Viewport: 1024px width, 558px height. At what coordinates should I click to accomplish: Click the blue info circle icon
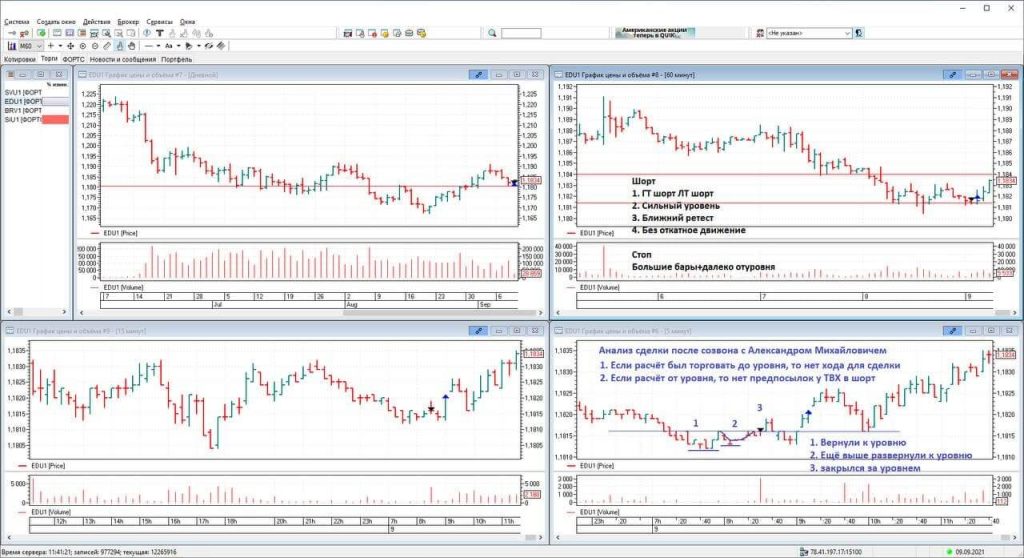[x=146, y=33]
